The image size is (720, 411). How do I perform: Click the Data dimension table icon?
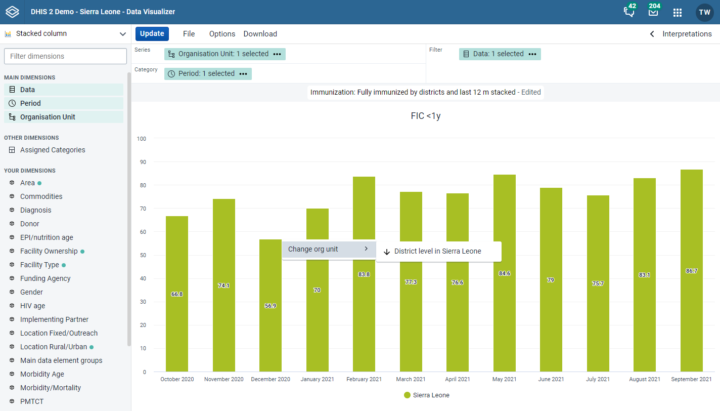pos(12,90)
